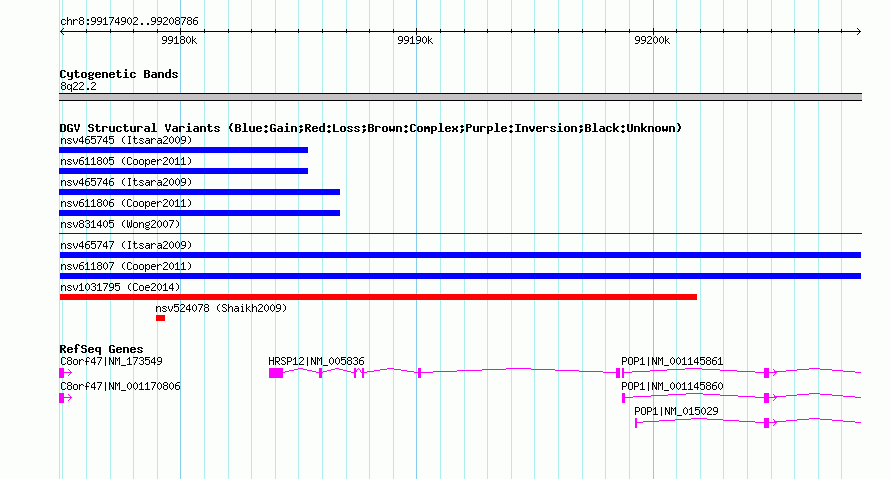Open the POP1|NM_001145861 gene label
This screenshot has width=890, height=479.
pyautogui.click(x=672, y=361)
